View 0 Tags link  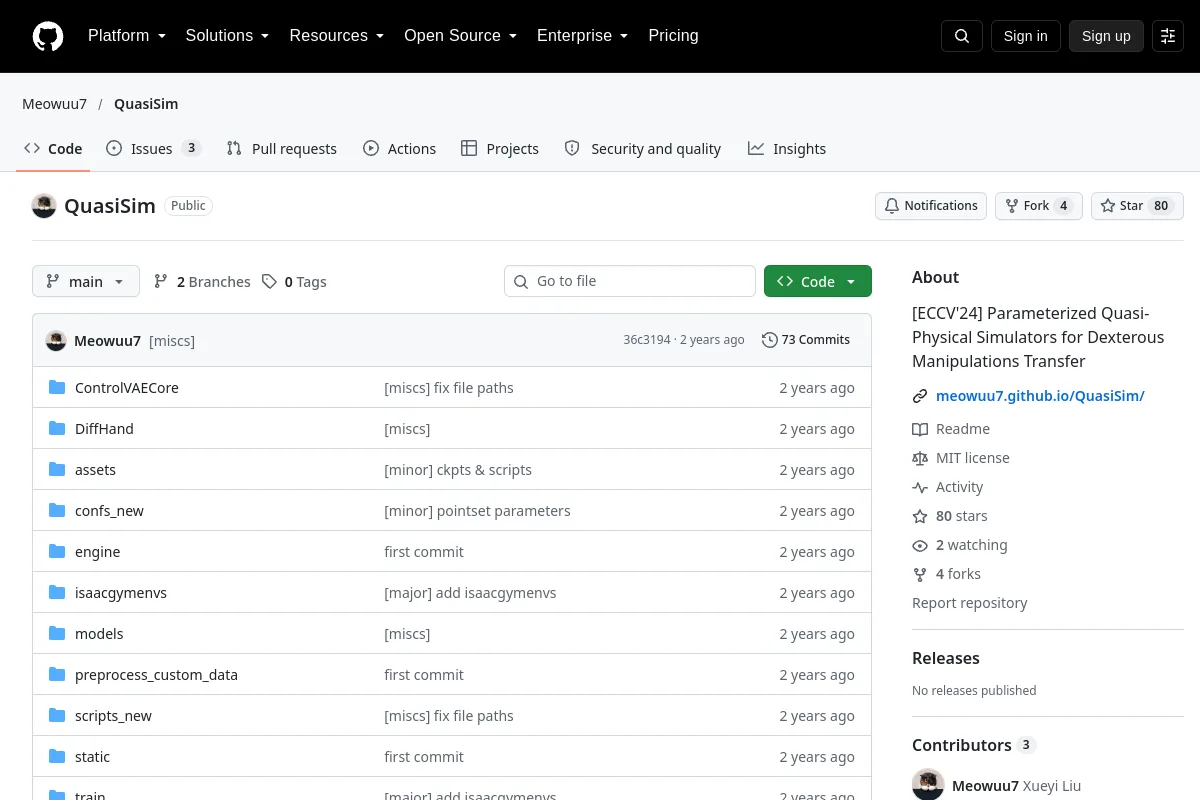(294, 282)
